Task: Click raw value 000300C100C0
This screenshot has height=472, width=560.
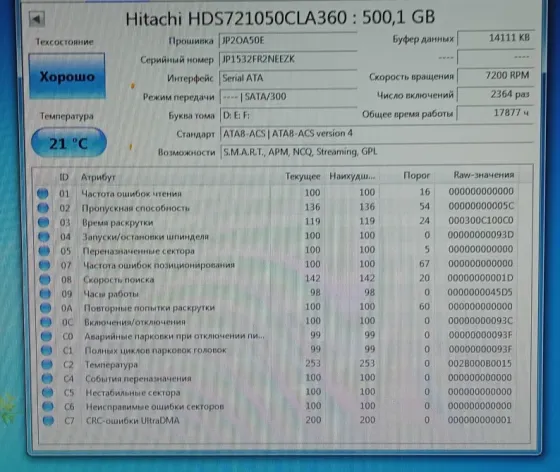Action: [x=481, y=220]
